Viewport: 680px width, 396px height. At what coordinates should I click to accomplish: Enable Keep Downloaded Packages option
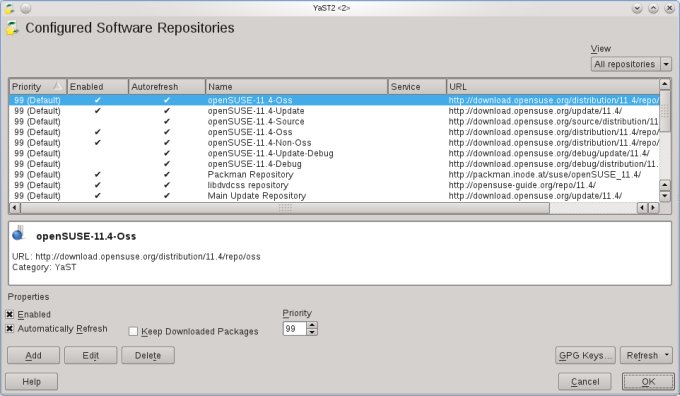click(x=133, y=332)
